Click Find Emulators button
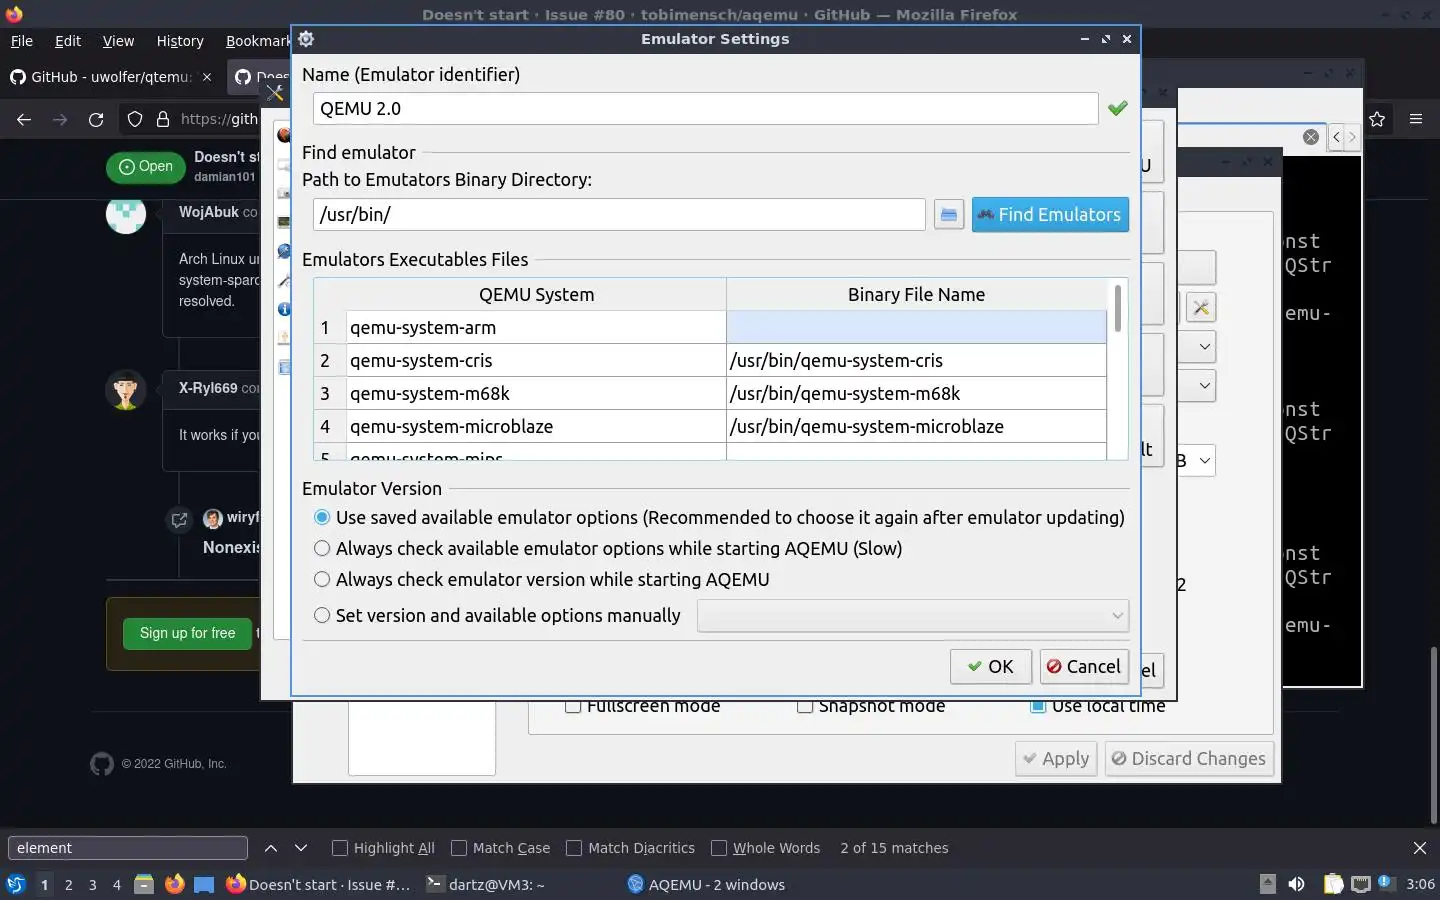Image resolution: width=1440 pixels, height=900 pixels. tap(1050, 215)
